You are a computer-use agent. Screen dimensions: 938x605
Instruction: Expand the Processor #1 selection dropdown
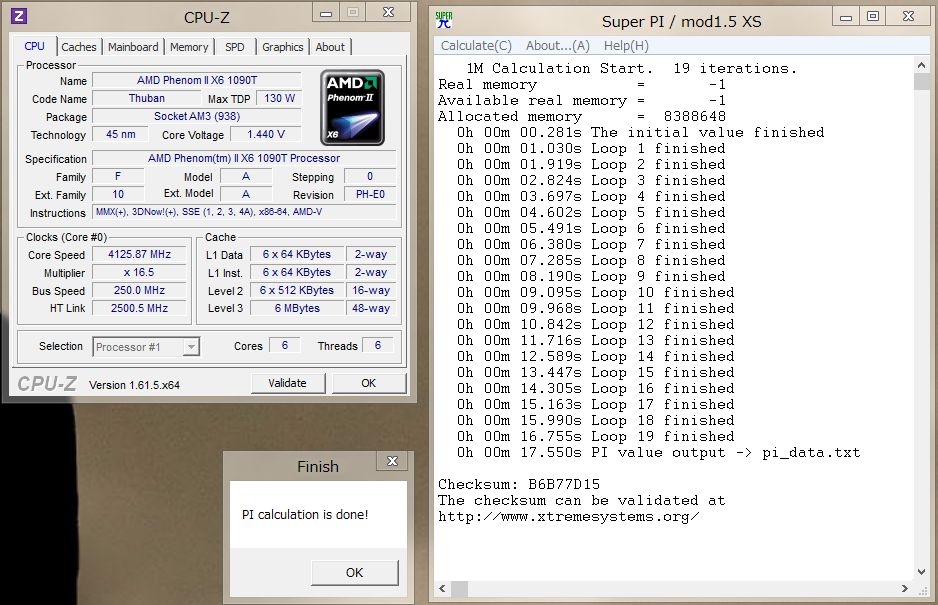[x=191, y=346]
